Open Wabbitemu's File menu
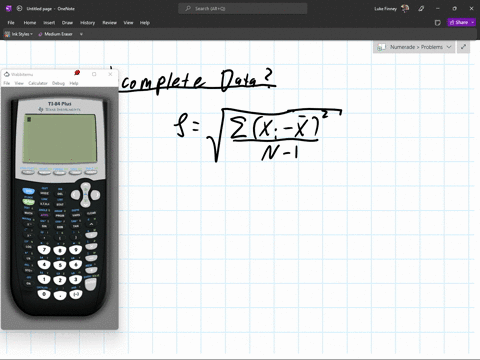Screen dimensions: 480x360 pyautogui.click(x=7, y=83)
